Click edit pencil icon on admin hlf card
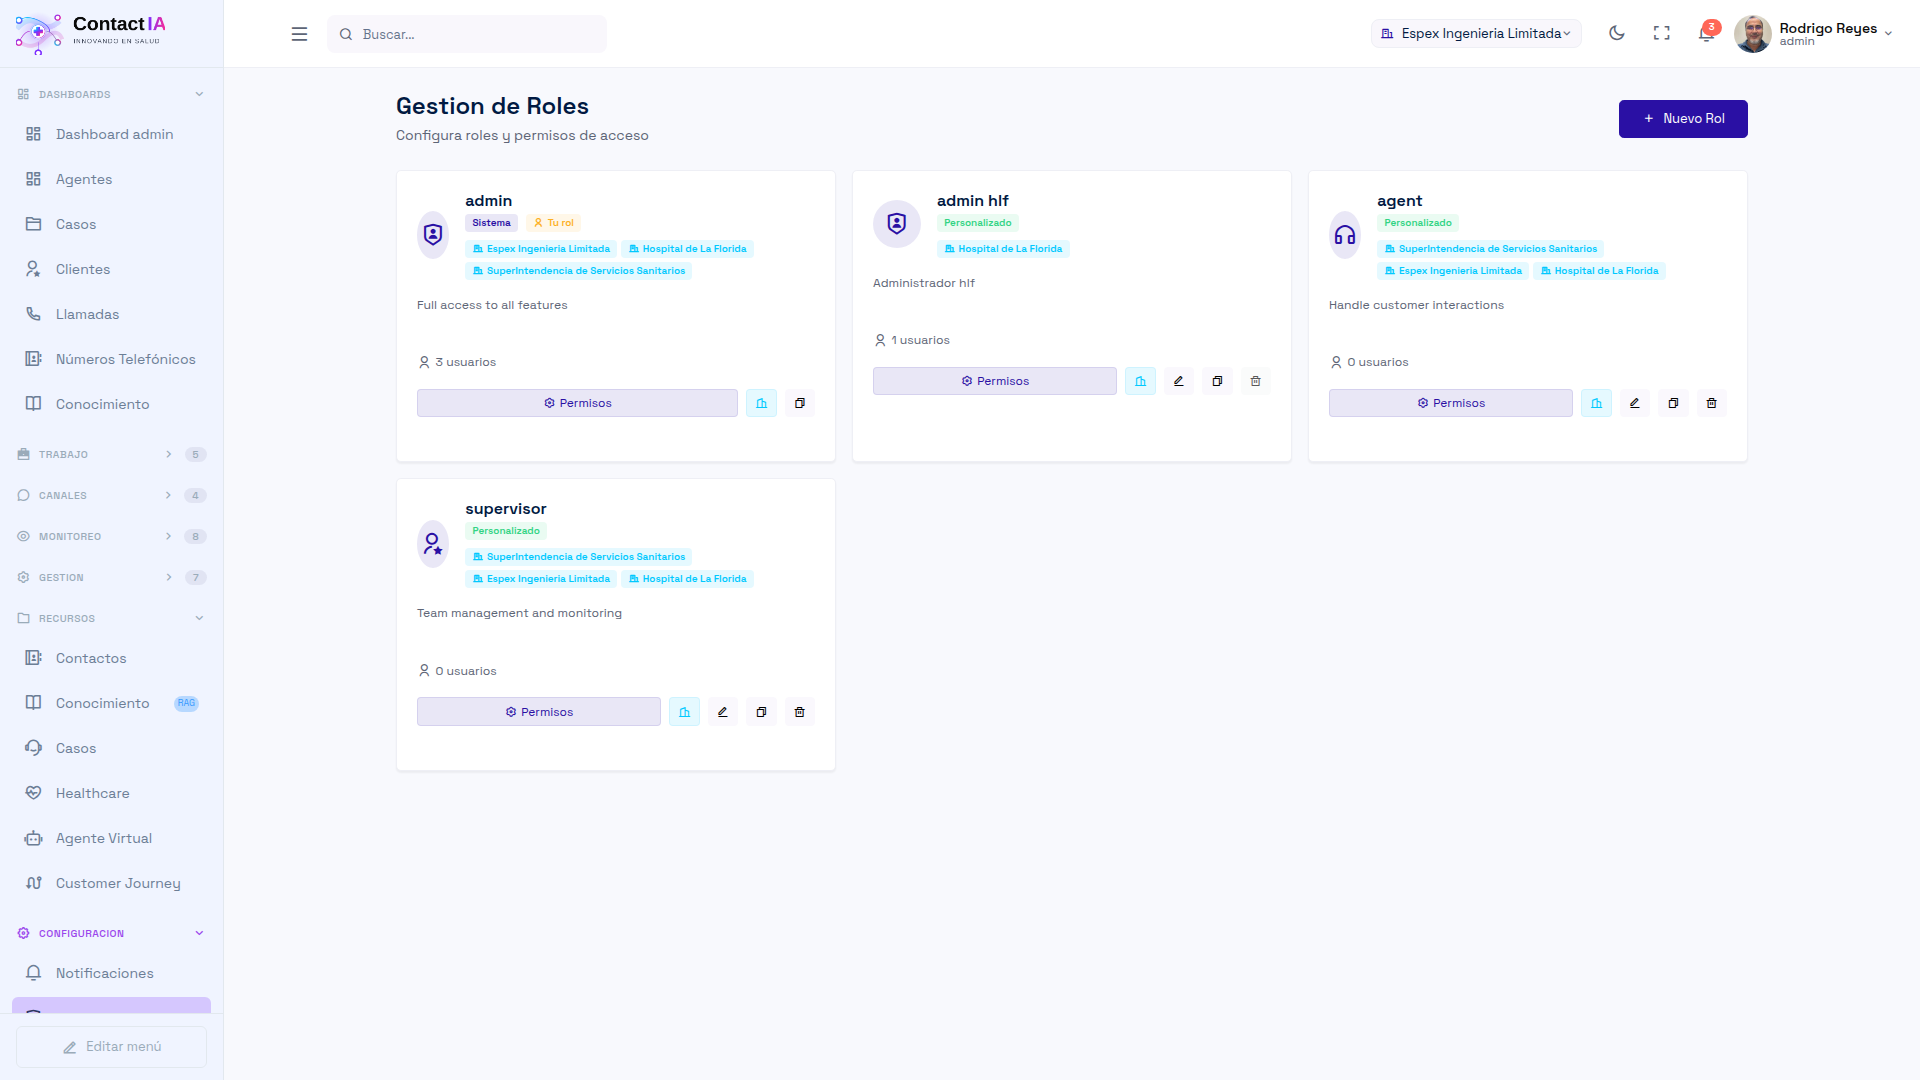The image size is (1920, 1080). click(x=1178, y=381)
